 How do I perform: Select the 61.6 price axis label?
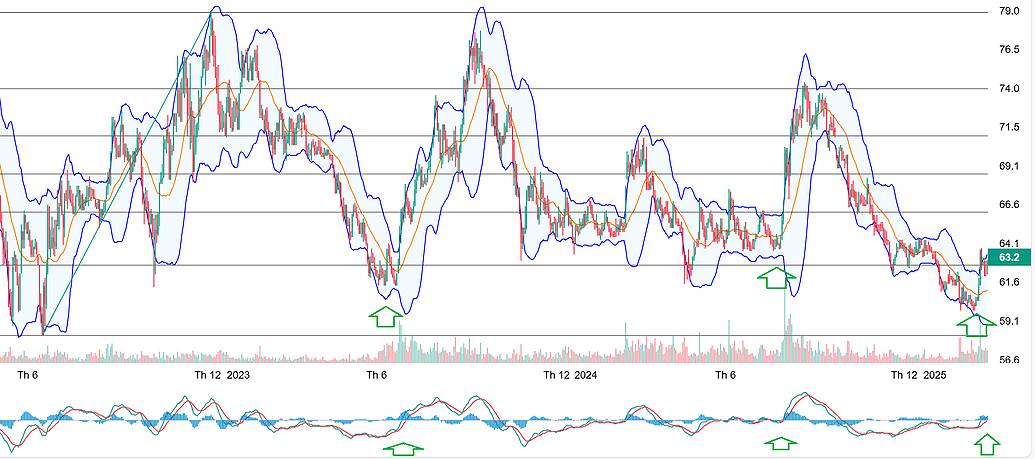pyautogui.click(x=1009, y=282)
